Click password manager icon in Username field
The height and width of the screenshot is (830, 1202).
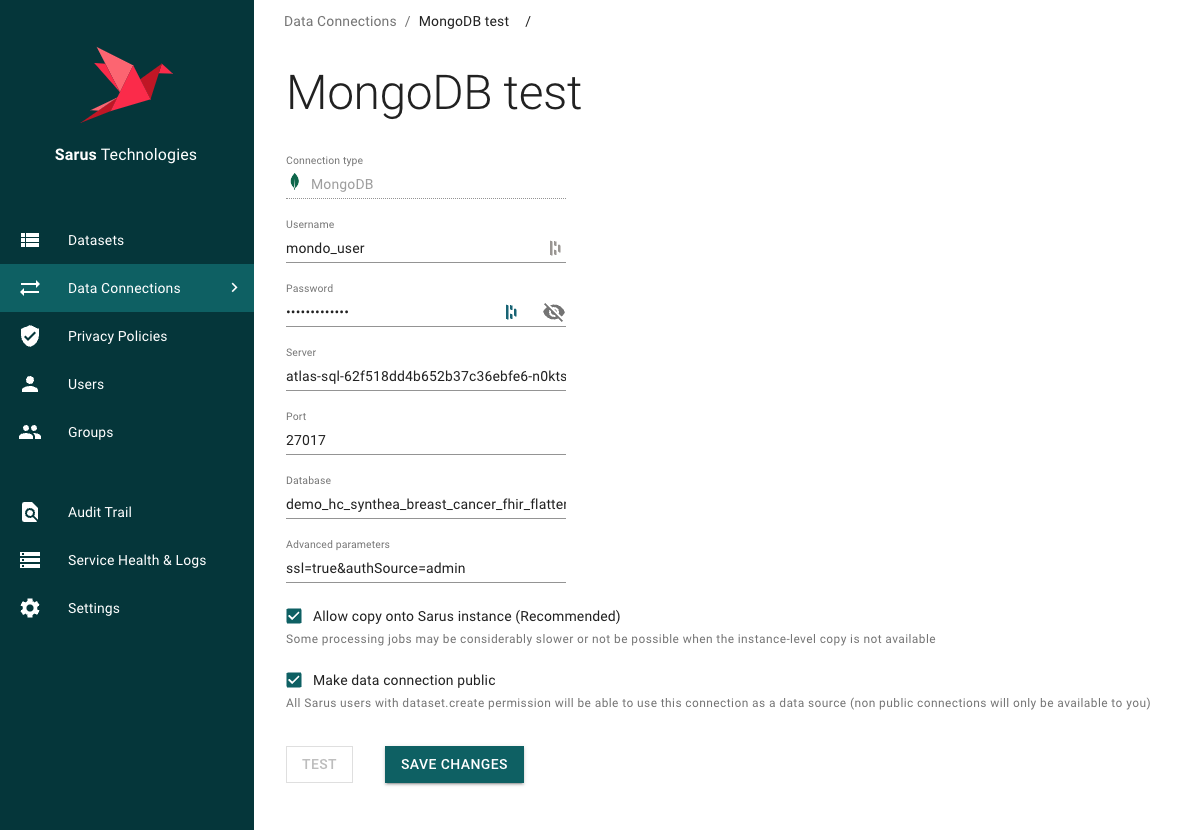click(x=554, y=248)
